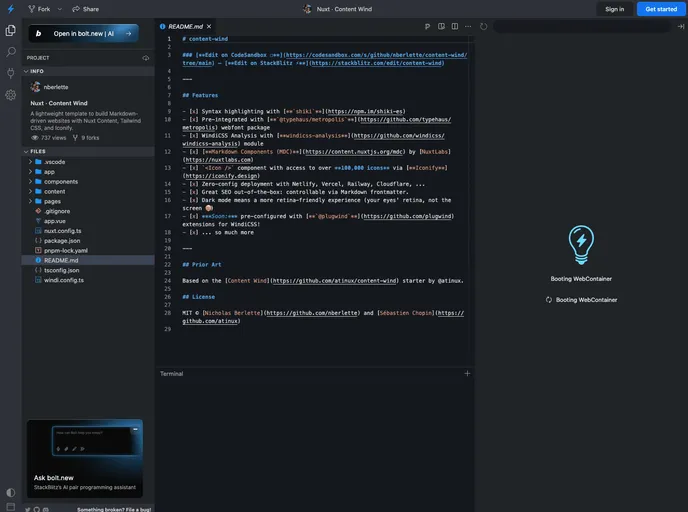Click the Share button
Viewport: 688px width, 512px height.
(86, 9)
